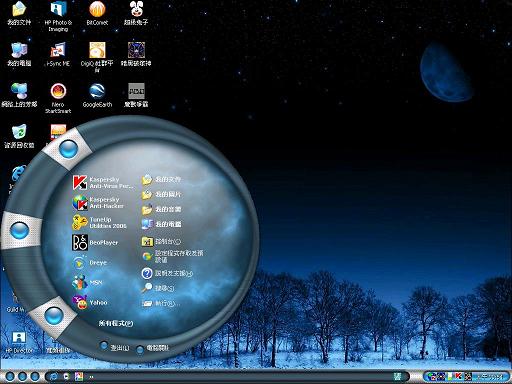Launch Kaspersky Anti-Virus from the start menu
Image resolution: width=512 pixels, height=384 pixels.
(103, 183)
